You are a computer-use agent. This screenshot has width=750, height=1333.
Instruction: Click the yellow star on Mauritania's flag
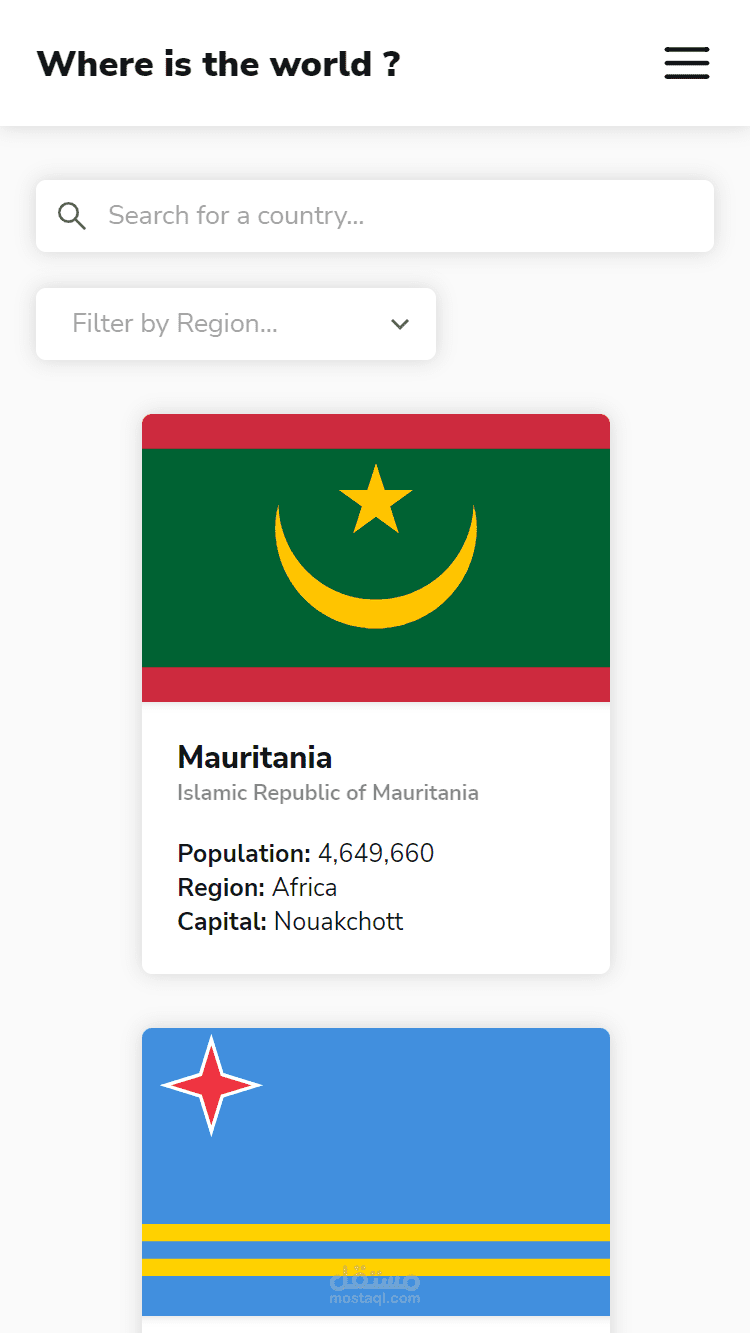point(376,500)
